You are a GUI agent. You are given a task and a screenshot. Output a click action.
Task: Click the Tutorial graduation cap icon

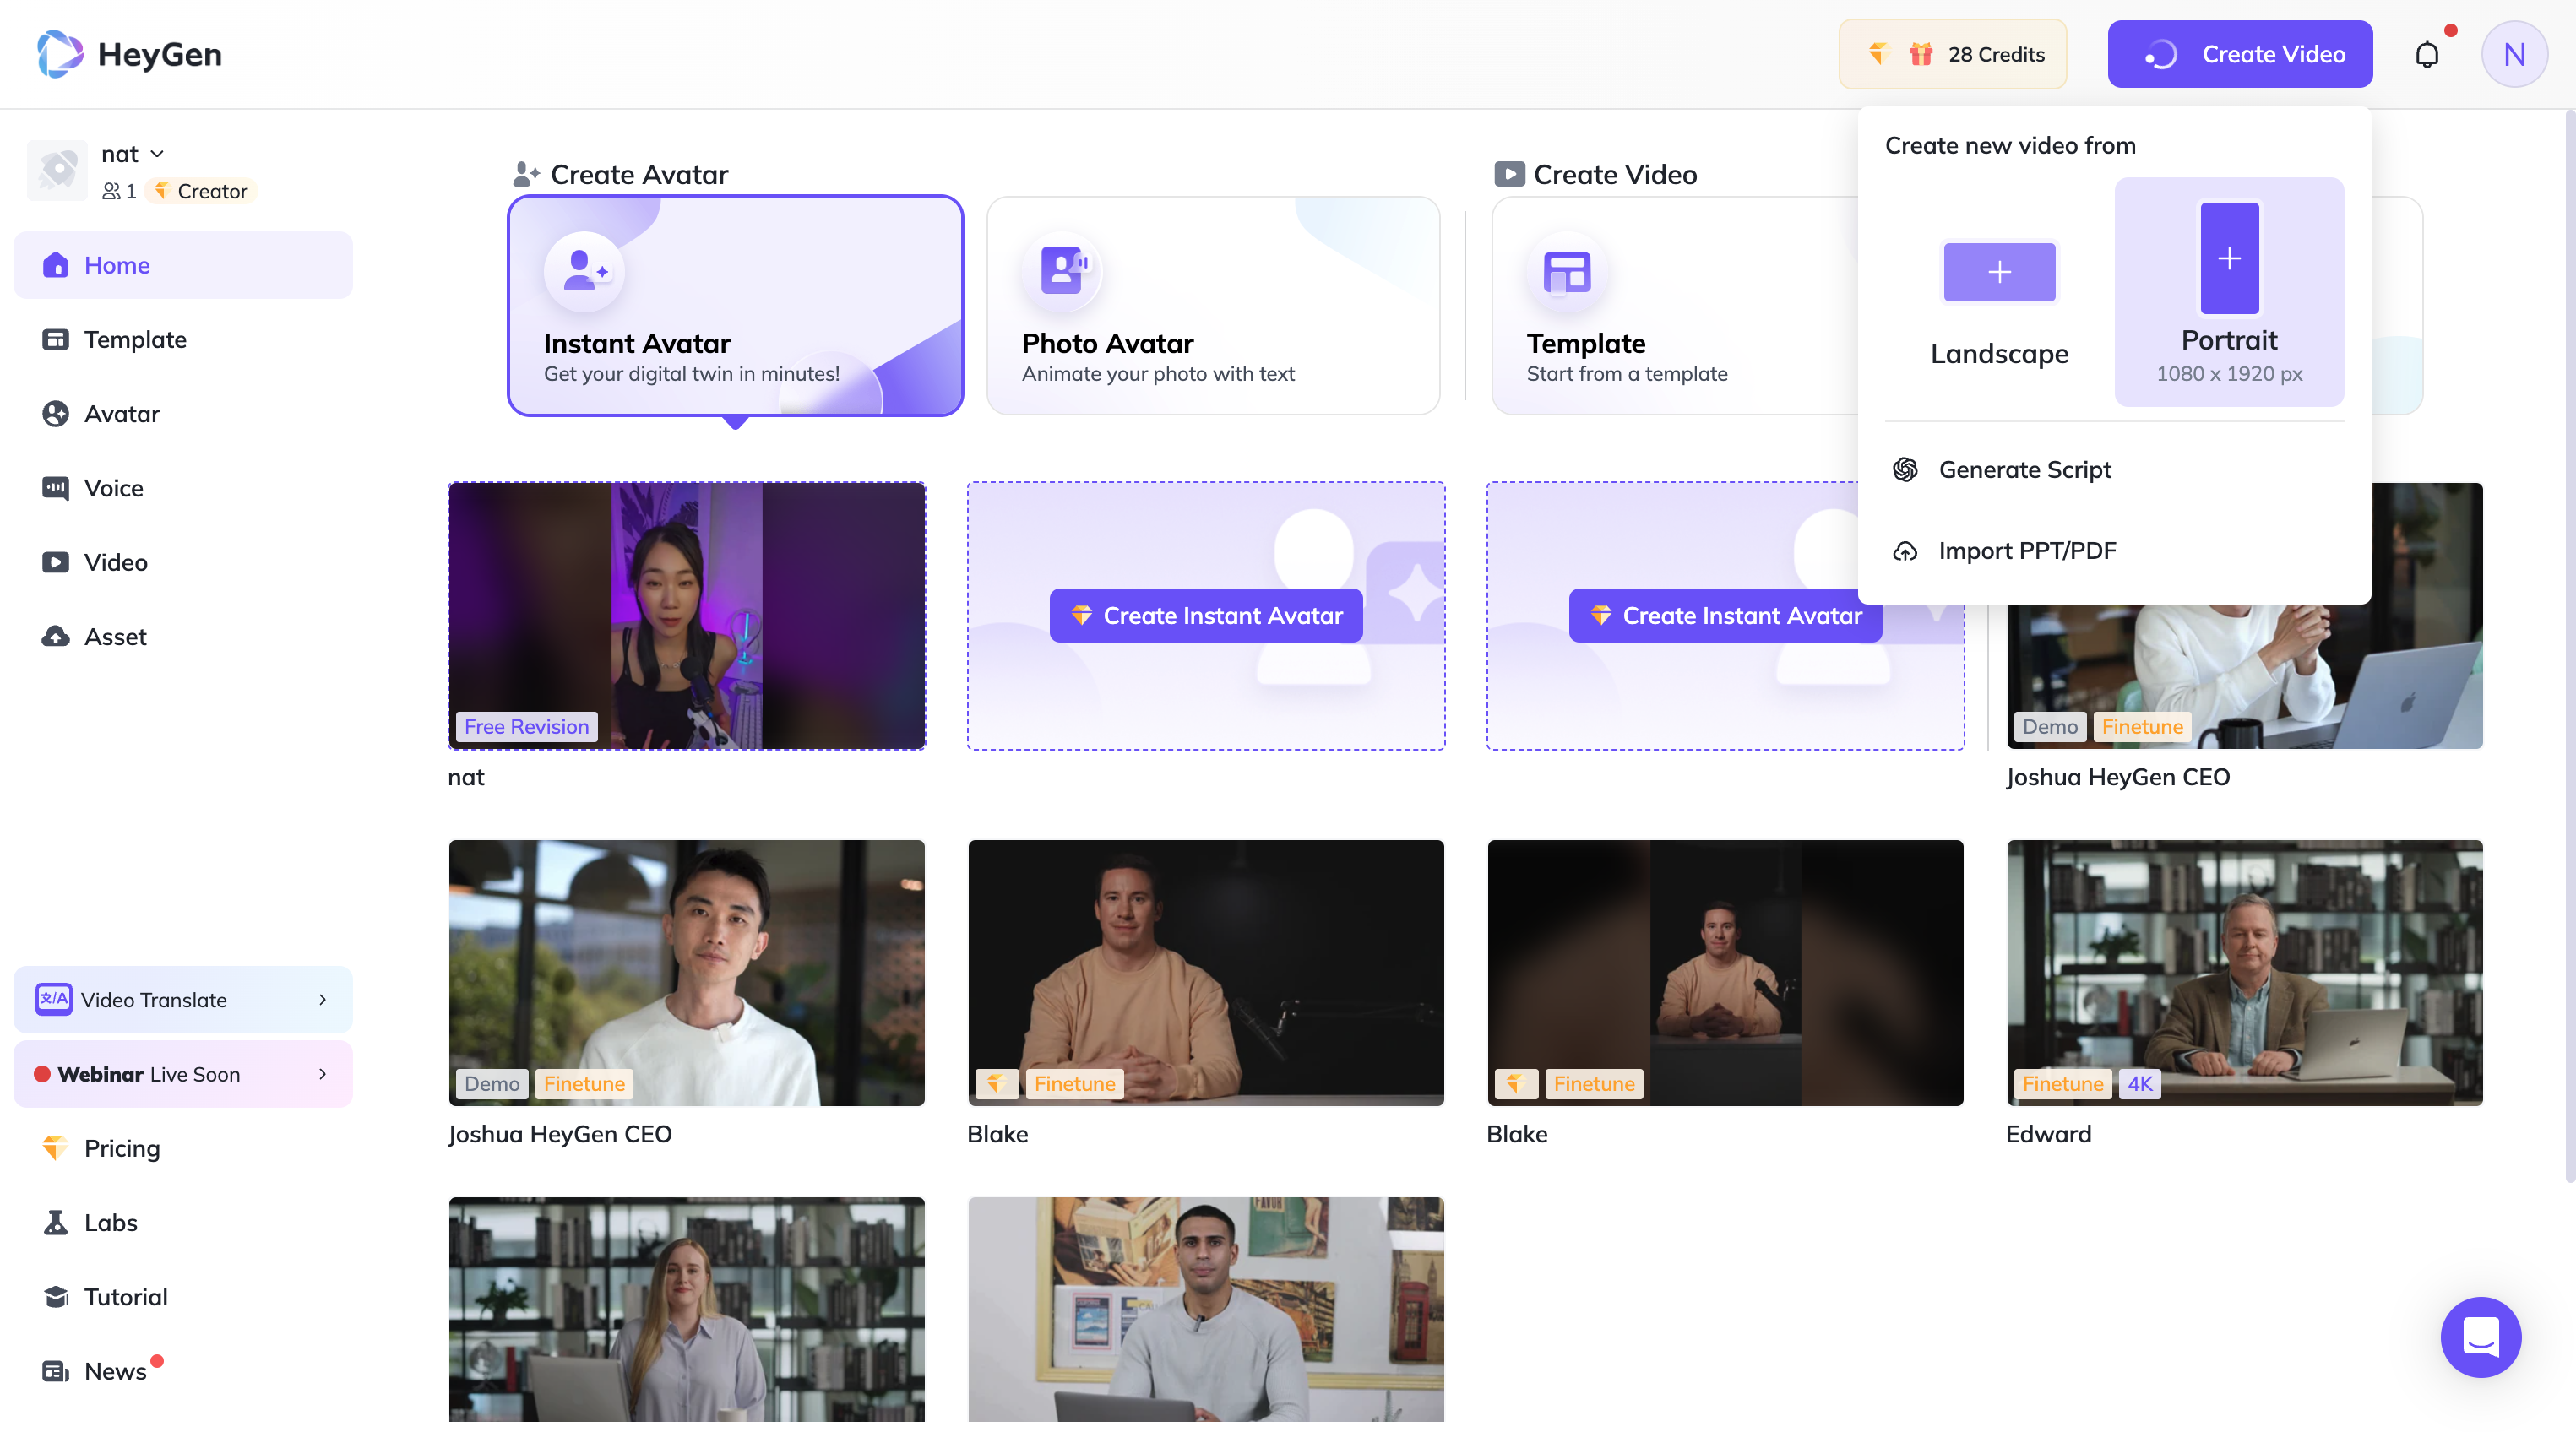tap(55, 1296)
